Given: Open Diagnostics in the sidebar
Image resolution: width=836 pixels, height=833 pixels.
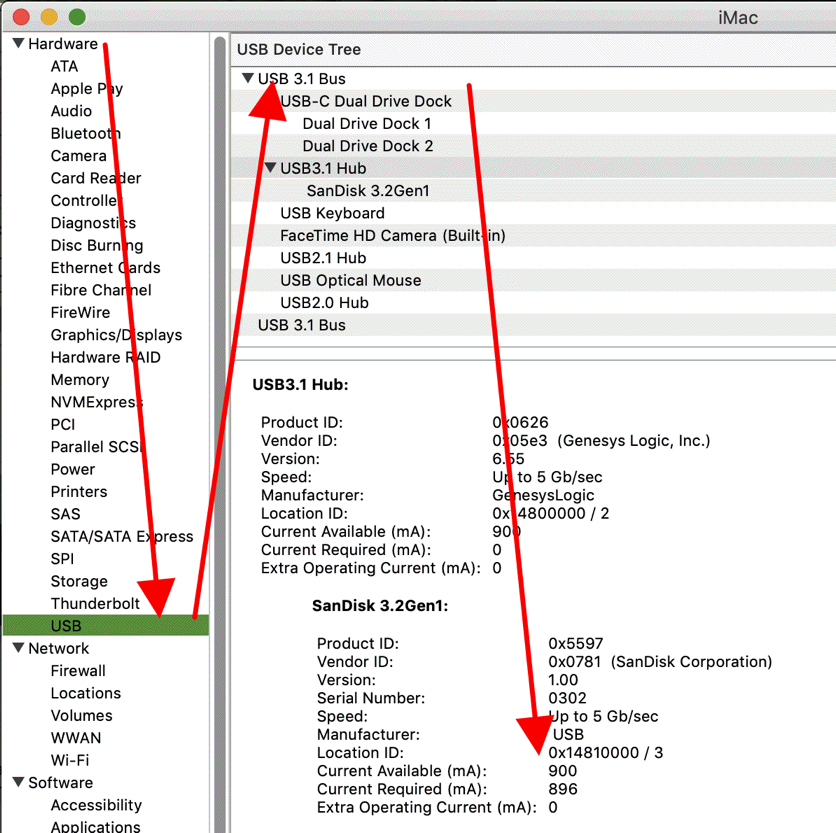Looking at the screenshot, I should (93, 223).
